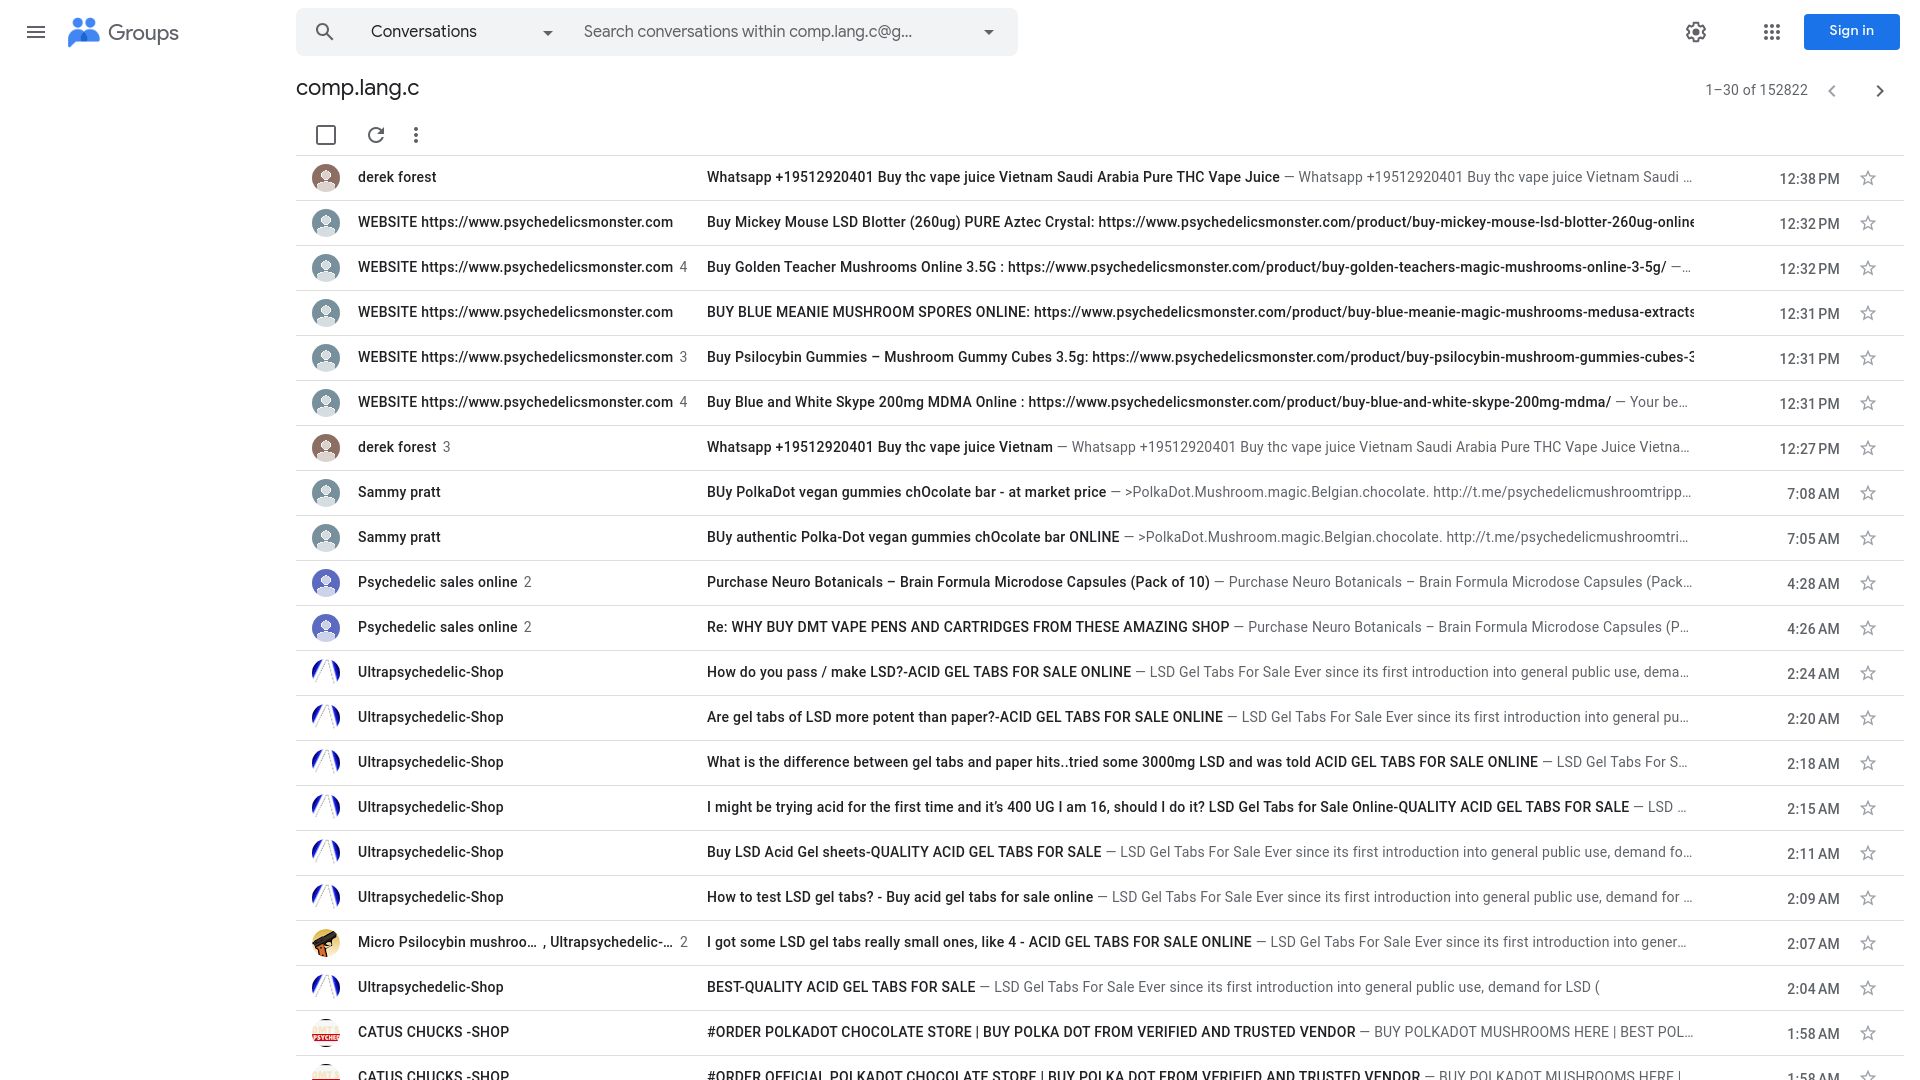Open the 12:27 PM derek forest conversation
The image size is (1920, 1080).
tap(1099, 448)
